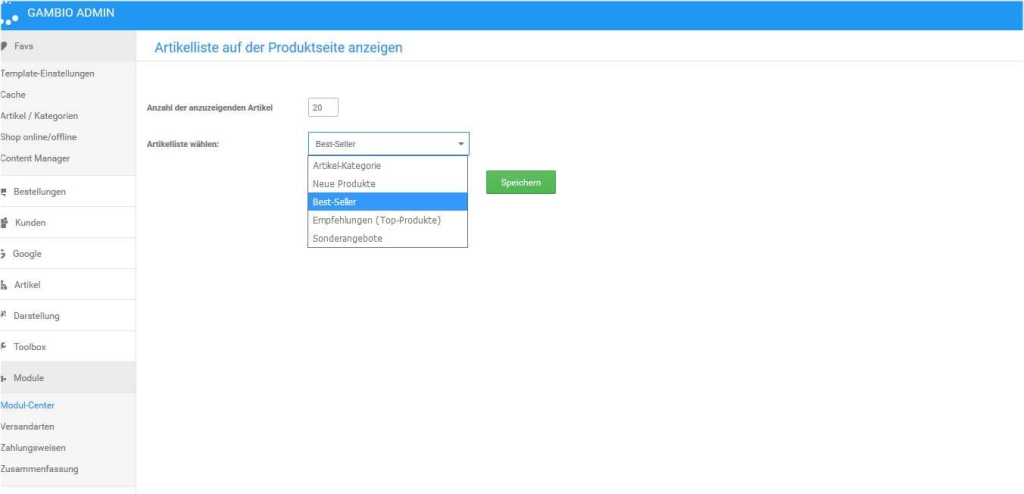
Task: Open the Cache favorite link
Action: pyautogui.click(x=13, y=95)
